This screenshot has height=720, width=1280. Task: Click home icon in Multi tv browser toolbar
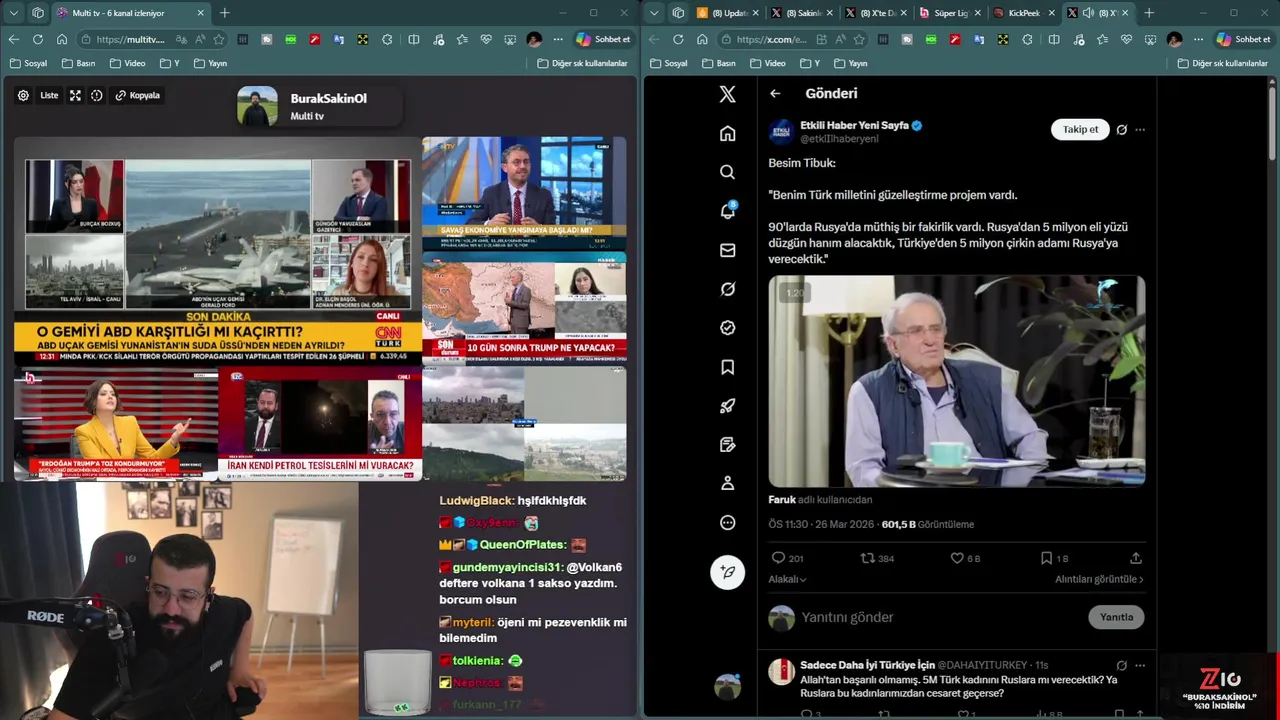62,39
